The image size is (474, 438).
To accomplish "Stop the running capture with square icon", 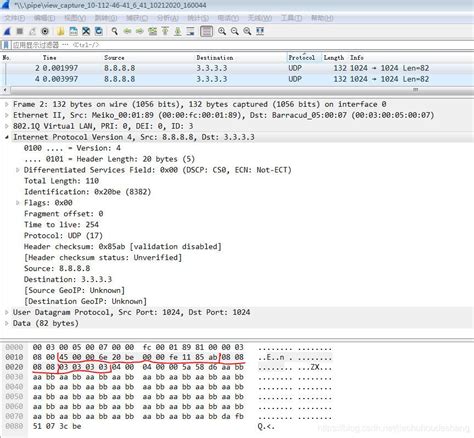I will click(20, 31).
